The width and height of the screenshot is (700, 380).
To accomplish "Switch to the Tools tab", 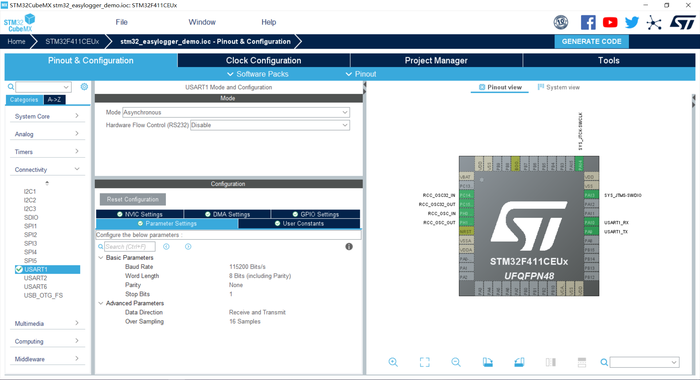I will pyautogui.click(x=609, y=60).
